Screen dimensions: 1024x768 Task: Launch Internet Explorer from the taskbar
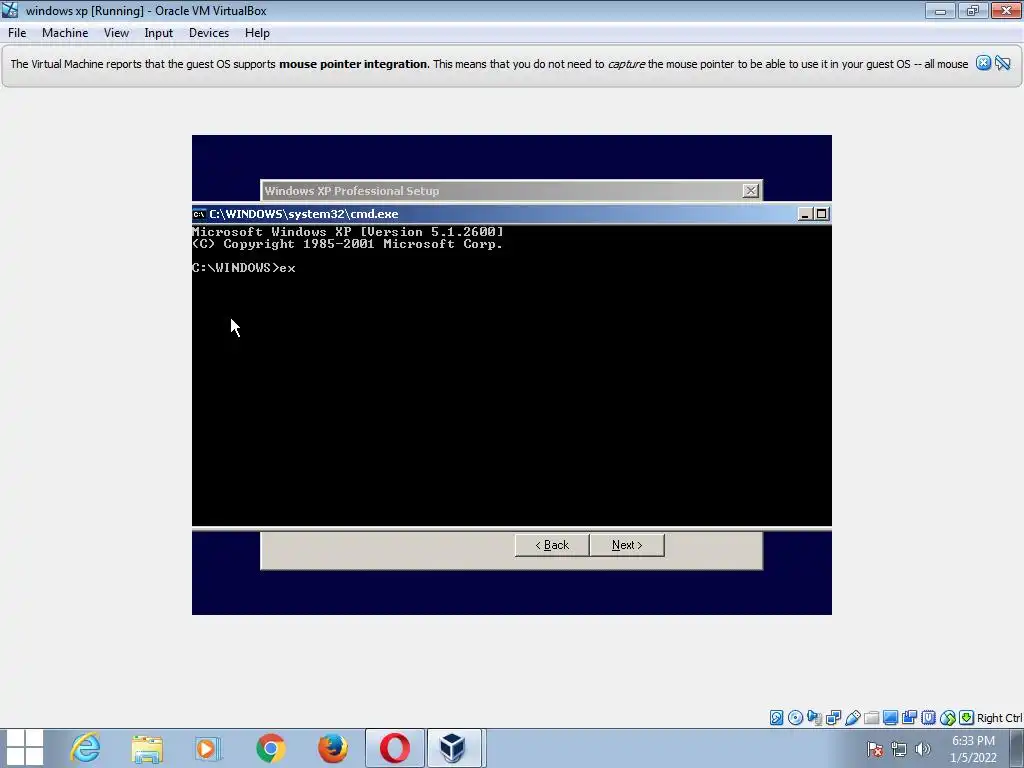coord(86,748)
